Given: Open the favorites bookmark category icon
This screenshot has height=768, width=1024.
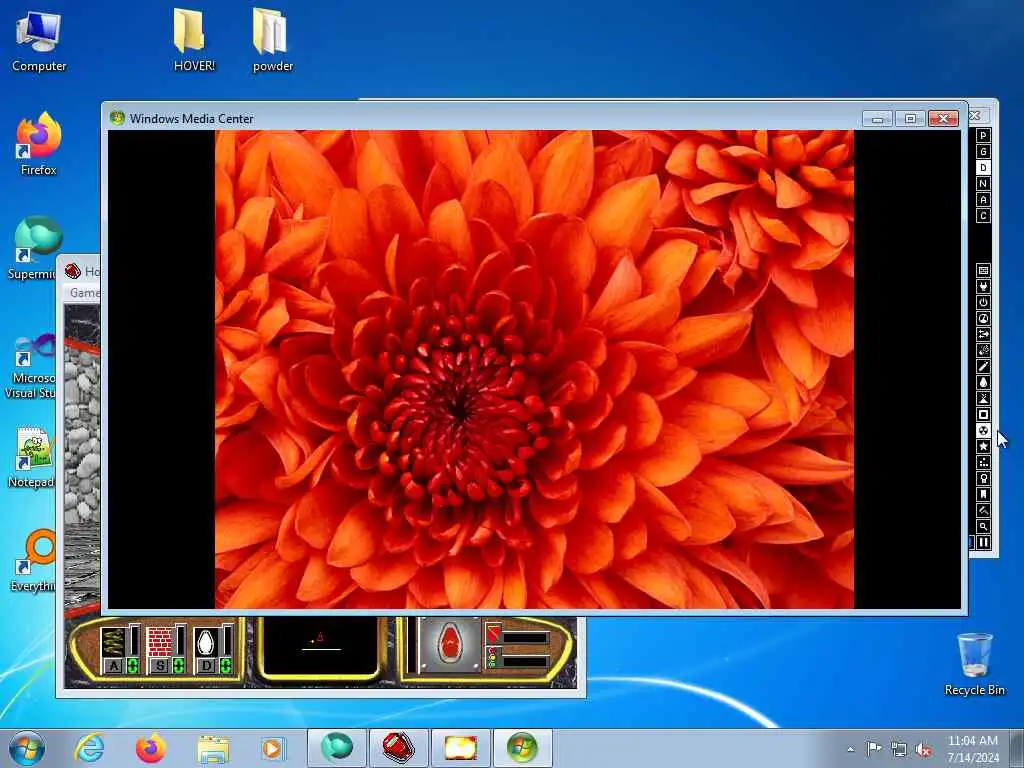Looking at the screenshot, I should 983,494.
